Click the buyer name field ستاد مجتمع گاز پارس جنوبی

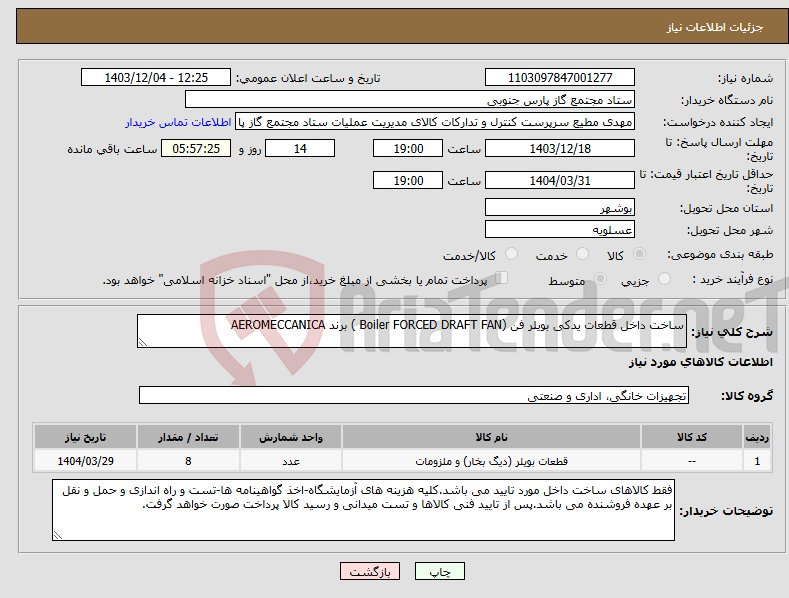click(410, 100)
